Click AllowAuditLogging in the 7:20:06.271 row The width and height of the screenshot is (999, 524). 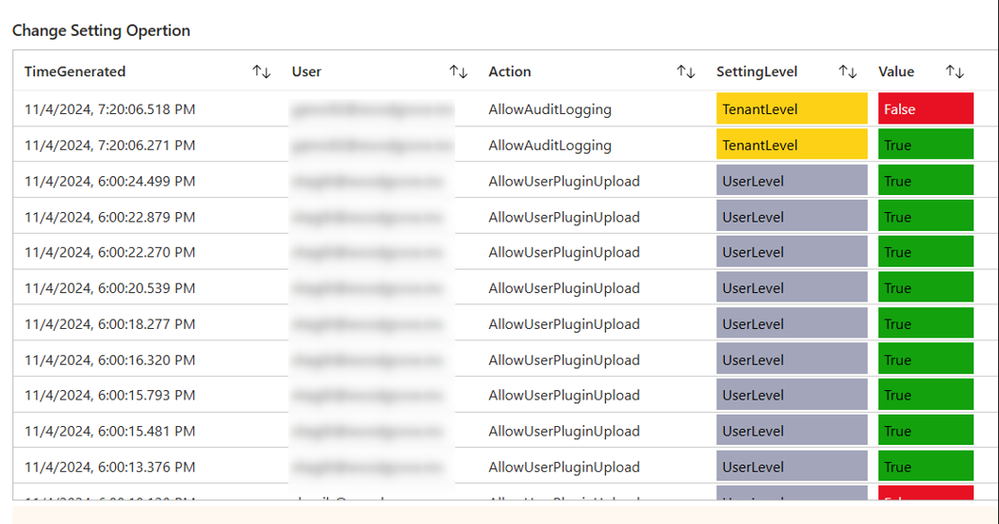(x=550, y=146)
